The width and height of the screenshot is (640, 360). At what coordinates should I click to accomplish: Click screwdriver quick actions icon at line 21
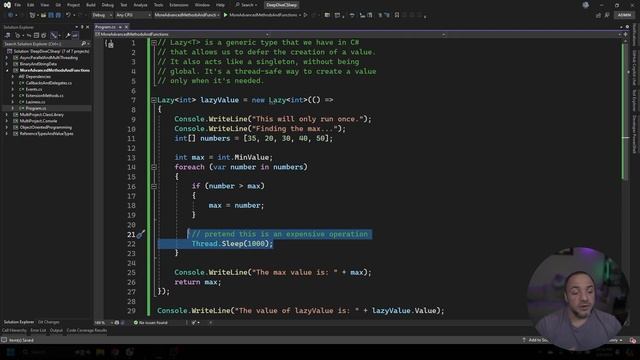[140, 234]
